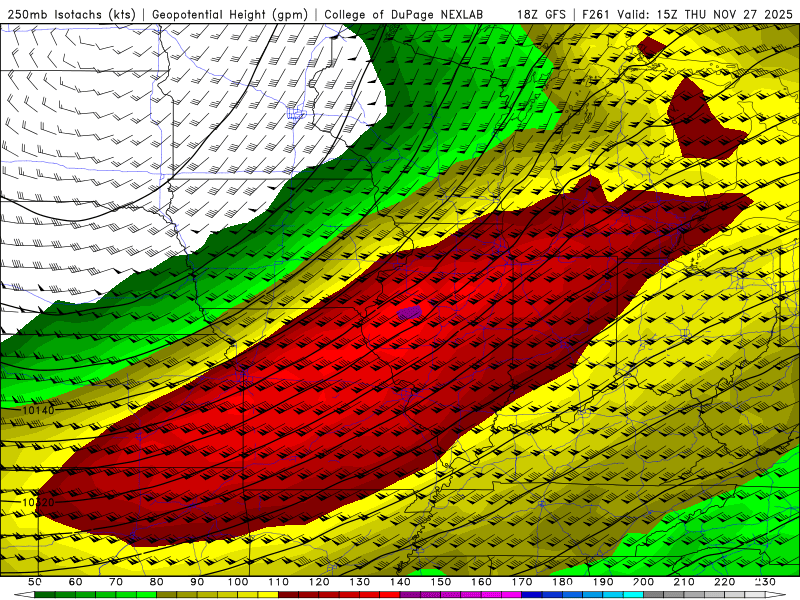The image size is (800, 600).
Task: Click the legend value '140'
Action: point(400,582)
